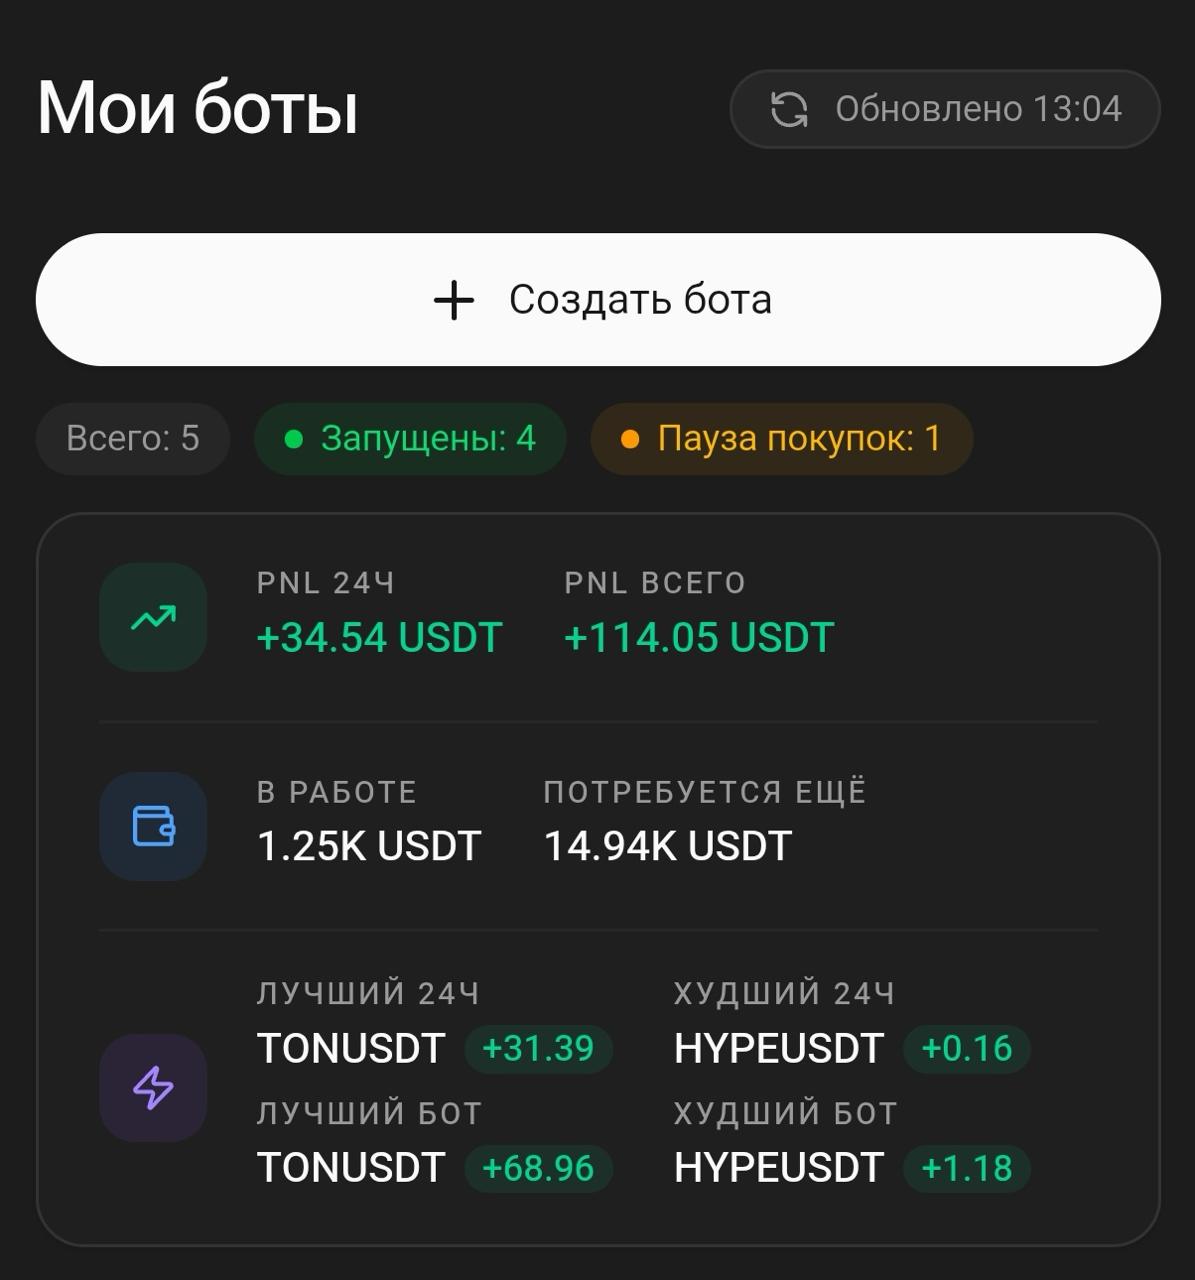
Task: Tap the plus icon on Создать бота
Action: point(454,300)
